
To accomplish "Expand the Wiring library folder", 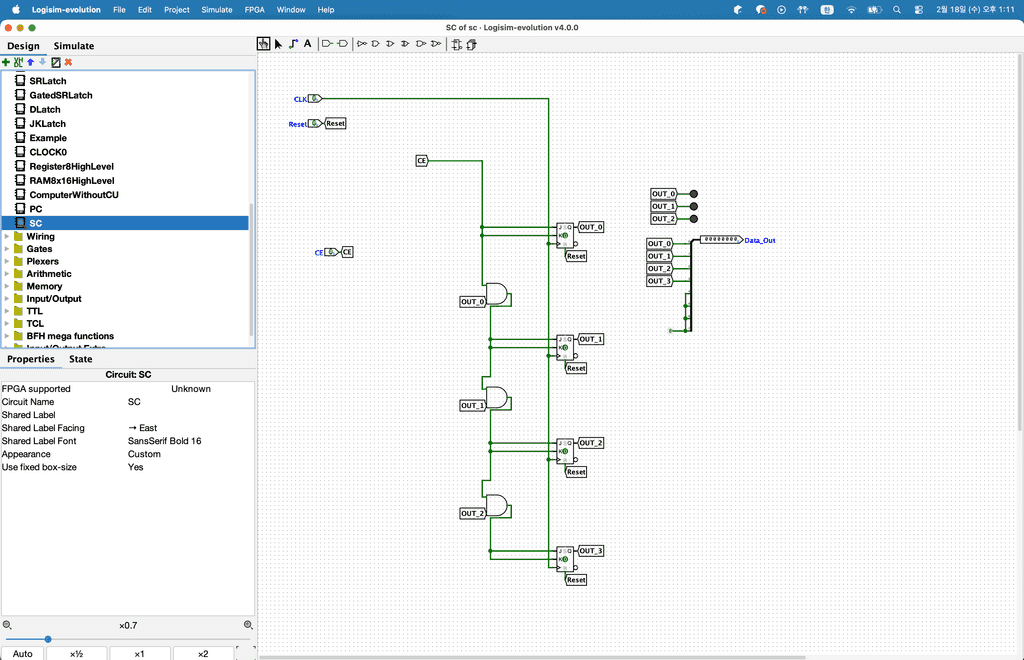I will (x=8, y=237).
